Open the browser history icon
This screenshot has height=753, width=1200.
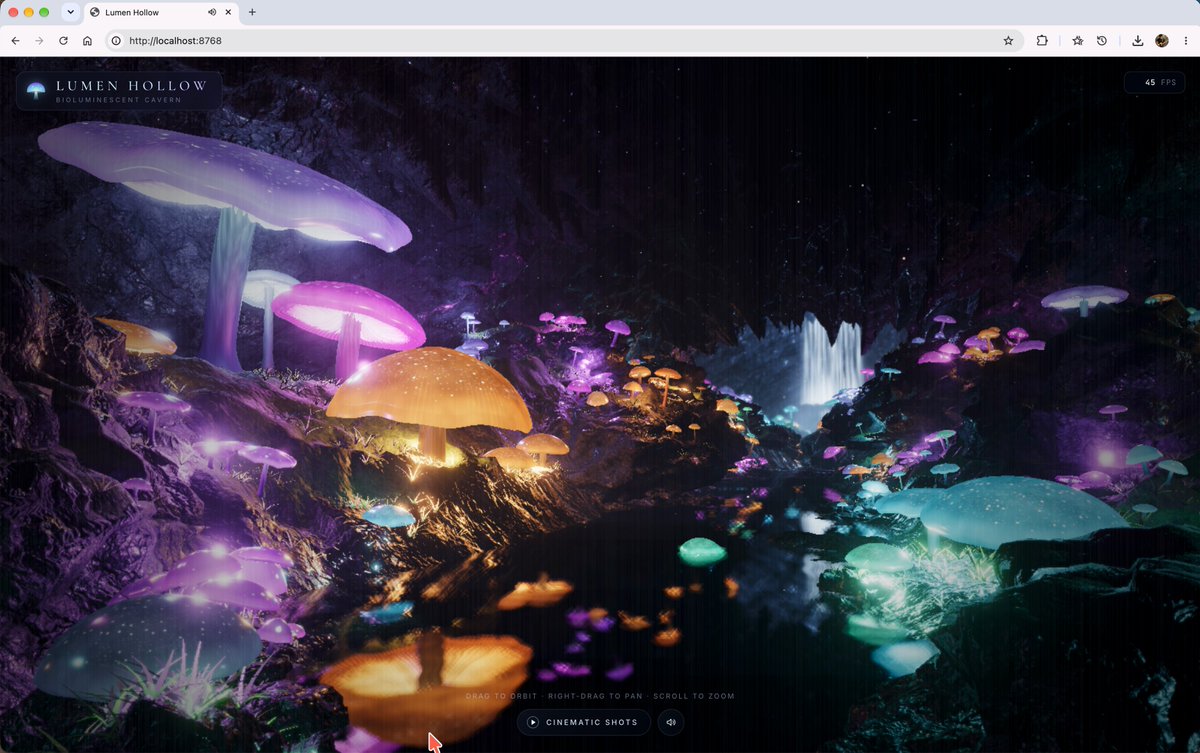pos(1101,41)
